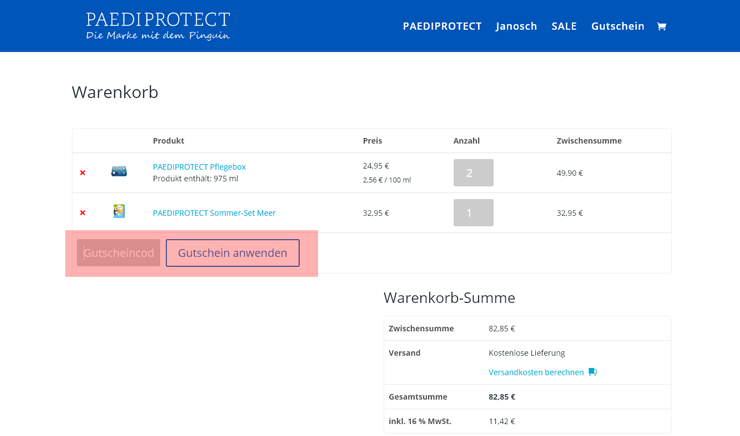Screen dimensions: 740x436
Task: Click the Produkt column header
Action: coord(168,141)
